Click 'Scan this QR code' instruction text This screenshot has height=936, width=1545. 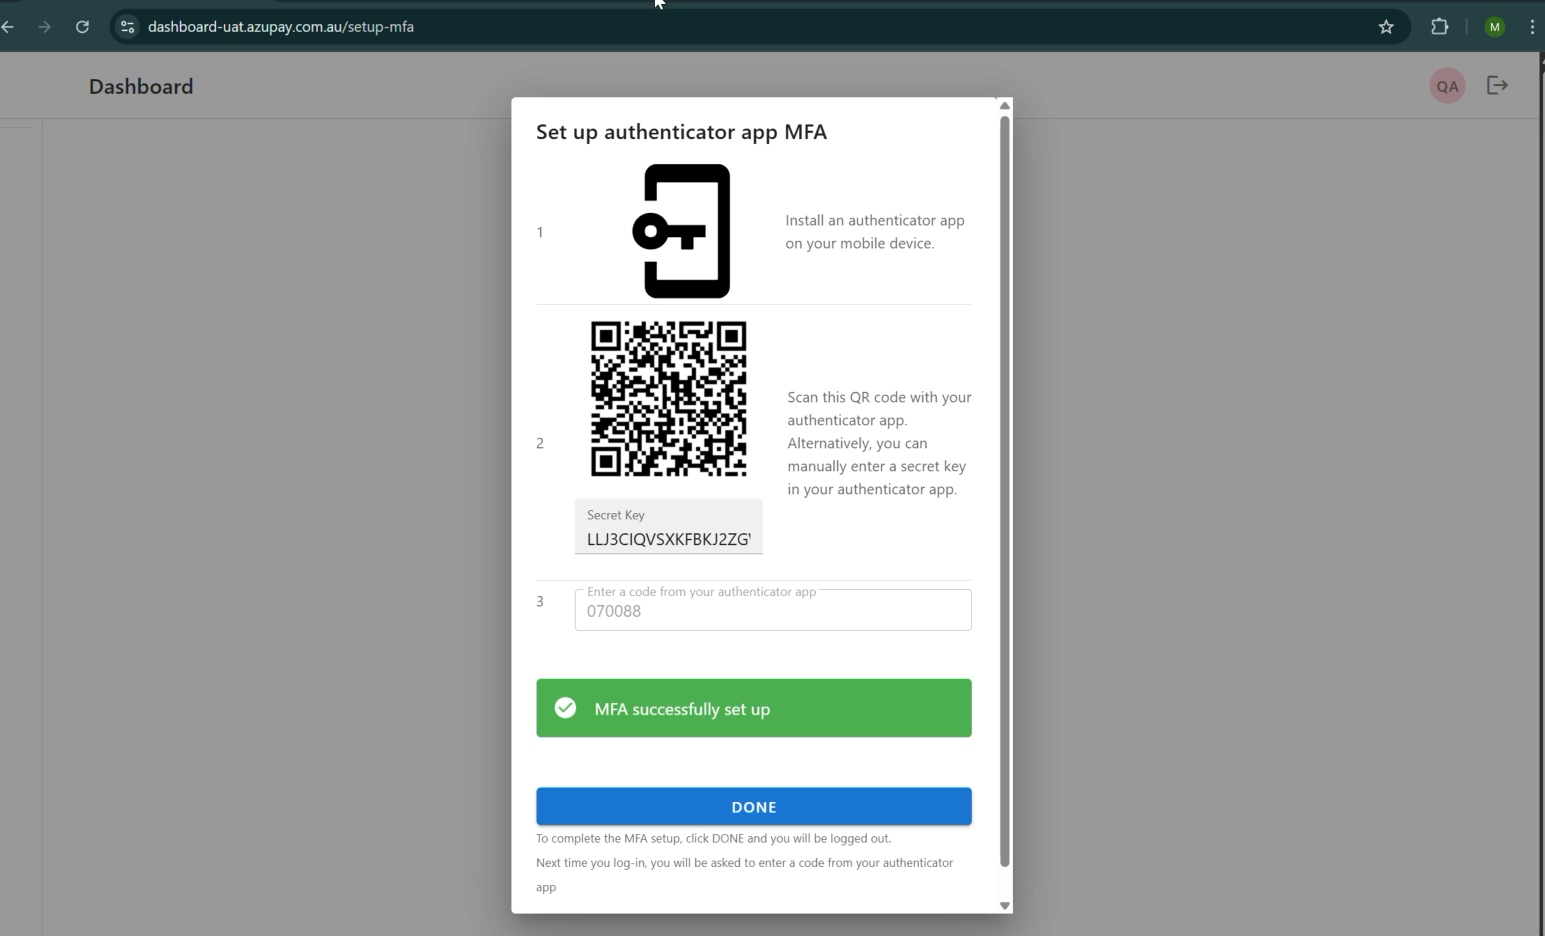[879, 443]
